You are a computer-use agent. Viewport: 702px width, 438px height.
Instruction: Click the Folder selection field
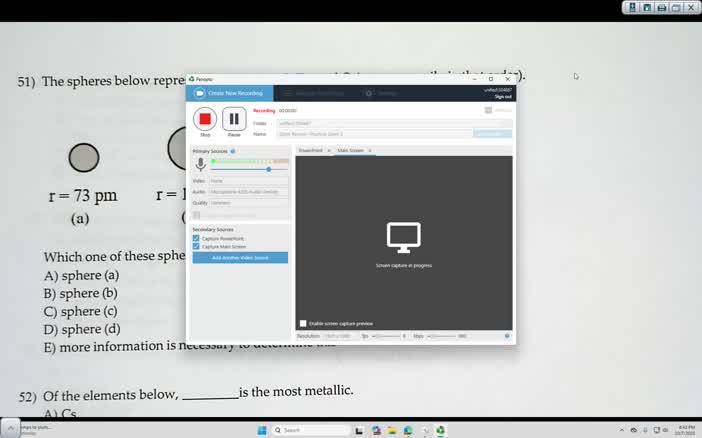[x=394, y=123]
